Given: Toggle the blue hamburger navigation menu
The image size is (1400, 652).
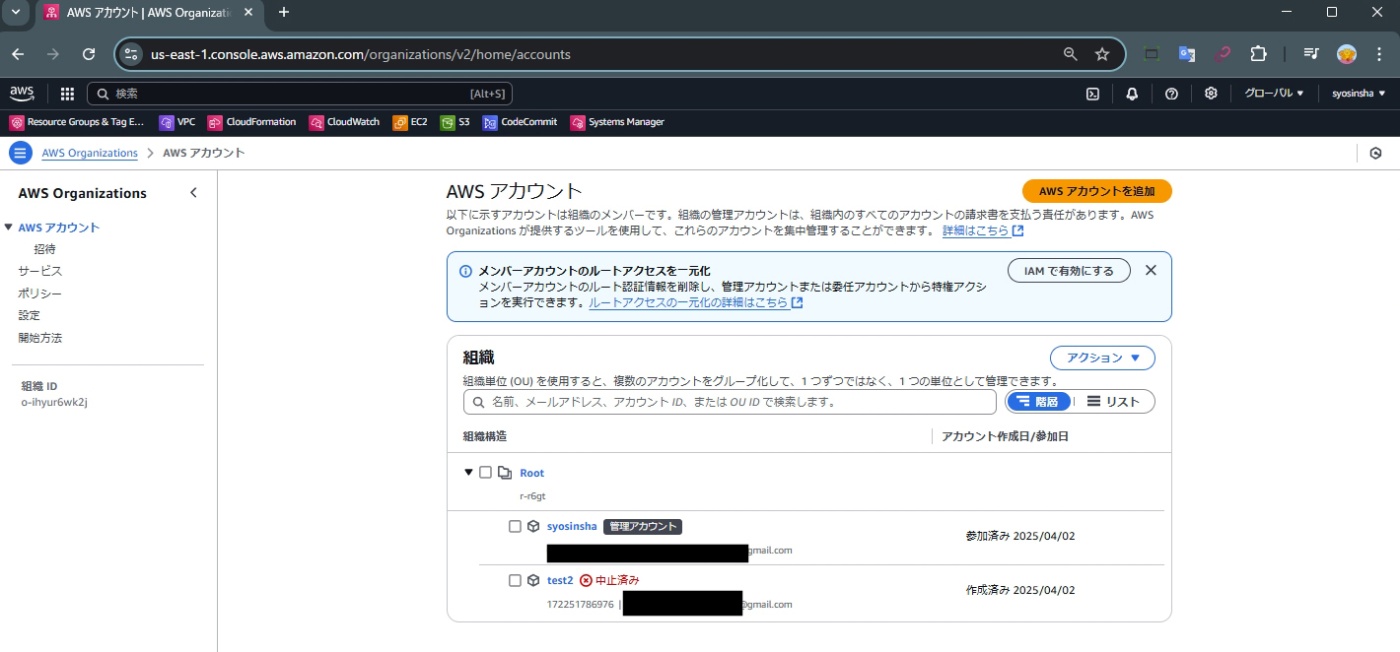Looking at the screenshot, I should (x=20, y=153).
